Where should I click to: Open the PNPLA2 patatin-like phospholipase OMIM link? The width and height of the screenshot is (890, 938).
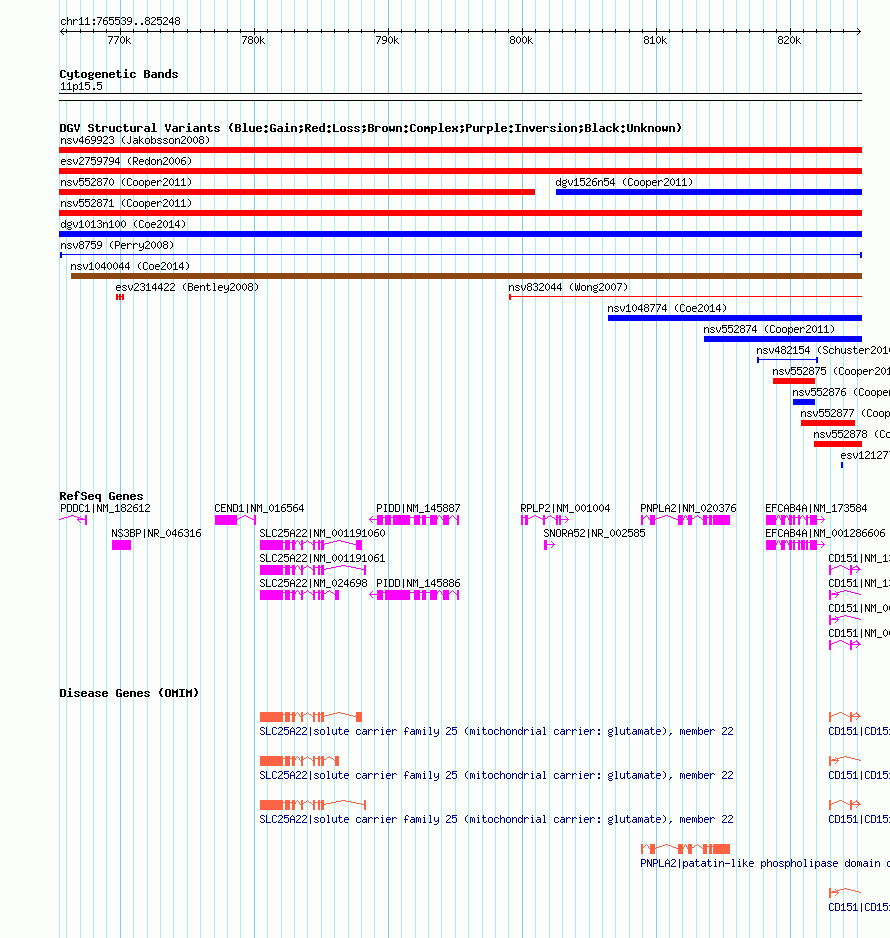tap(765, 863)
